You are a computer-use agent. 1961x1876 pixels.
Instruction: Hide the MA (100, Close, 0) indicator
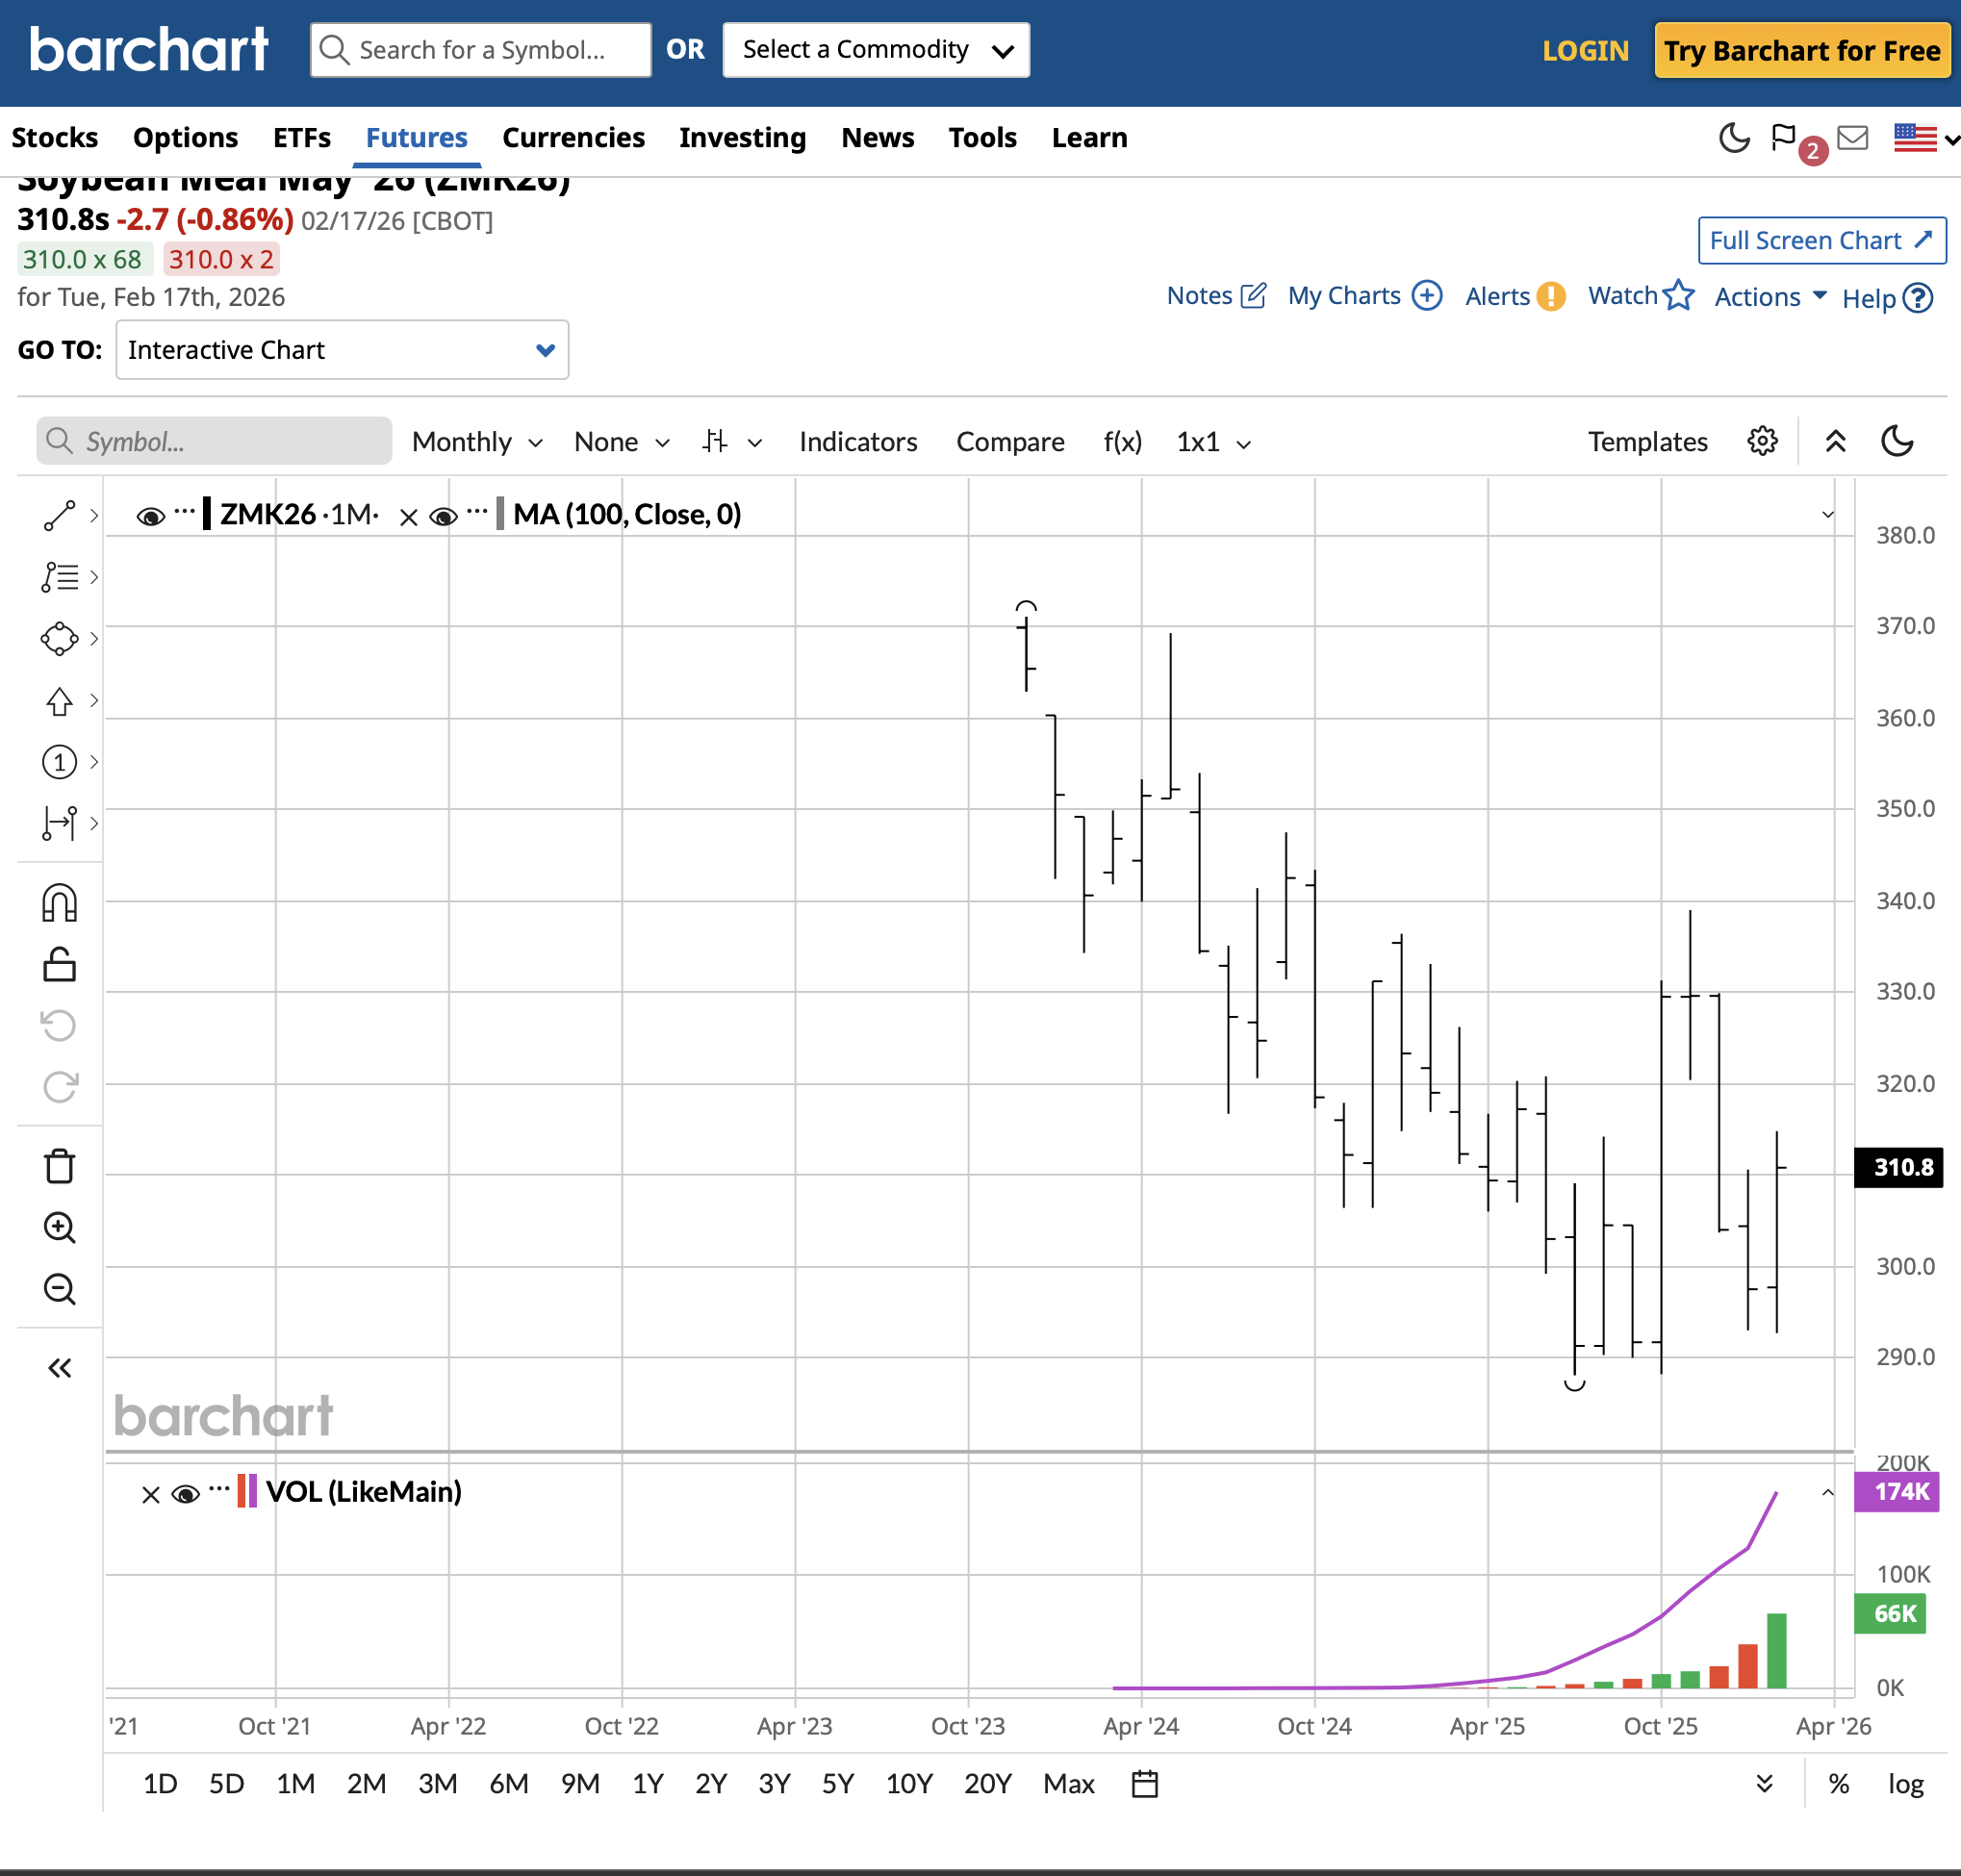coord(443,516)
